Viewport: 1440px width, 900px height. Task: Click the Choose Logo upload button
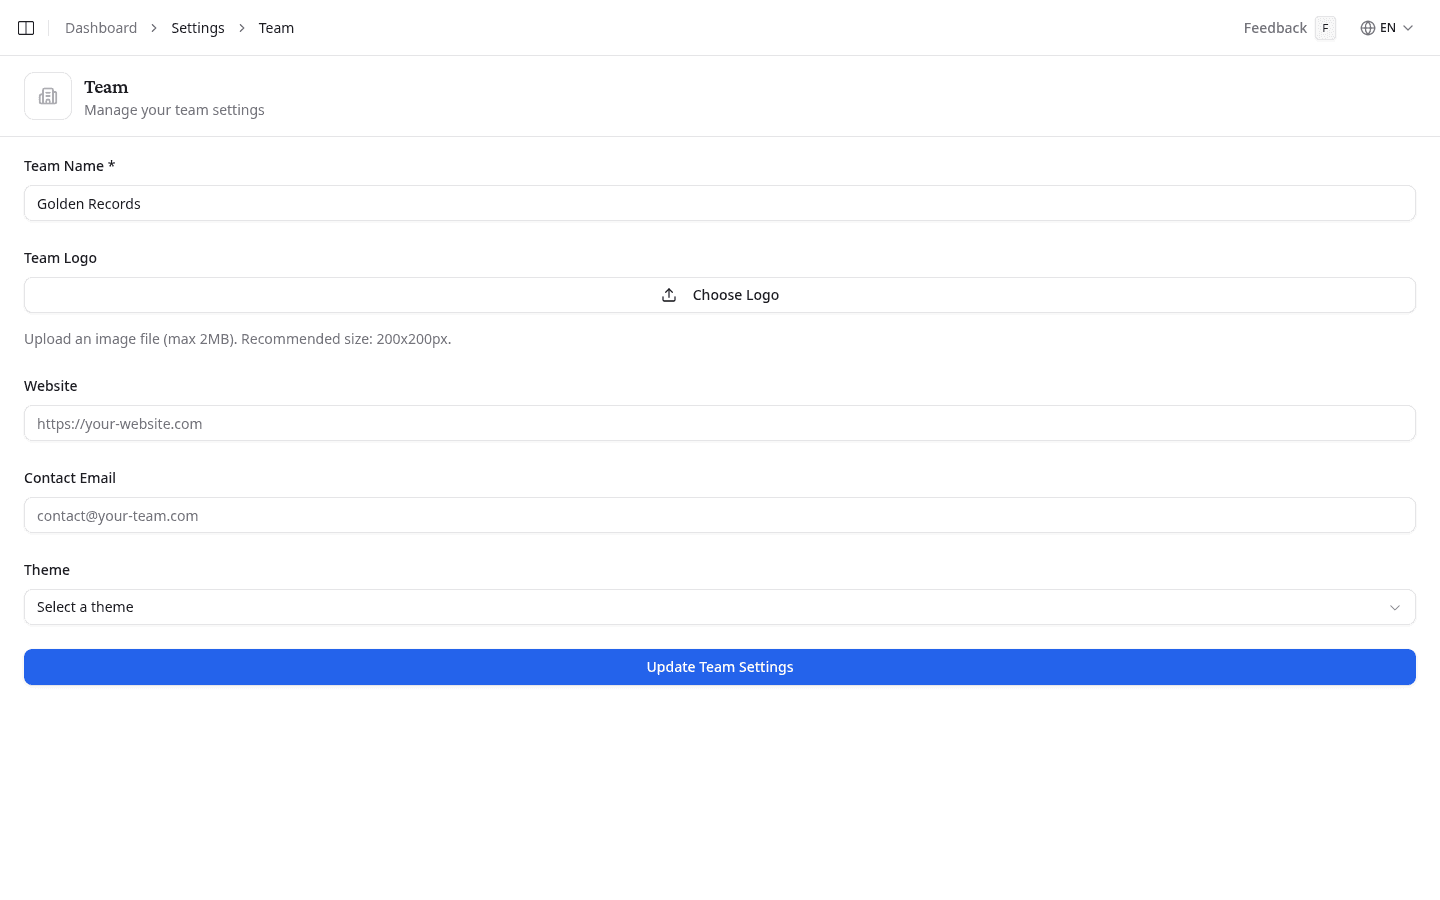pos(720,294)
